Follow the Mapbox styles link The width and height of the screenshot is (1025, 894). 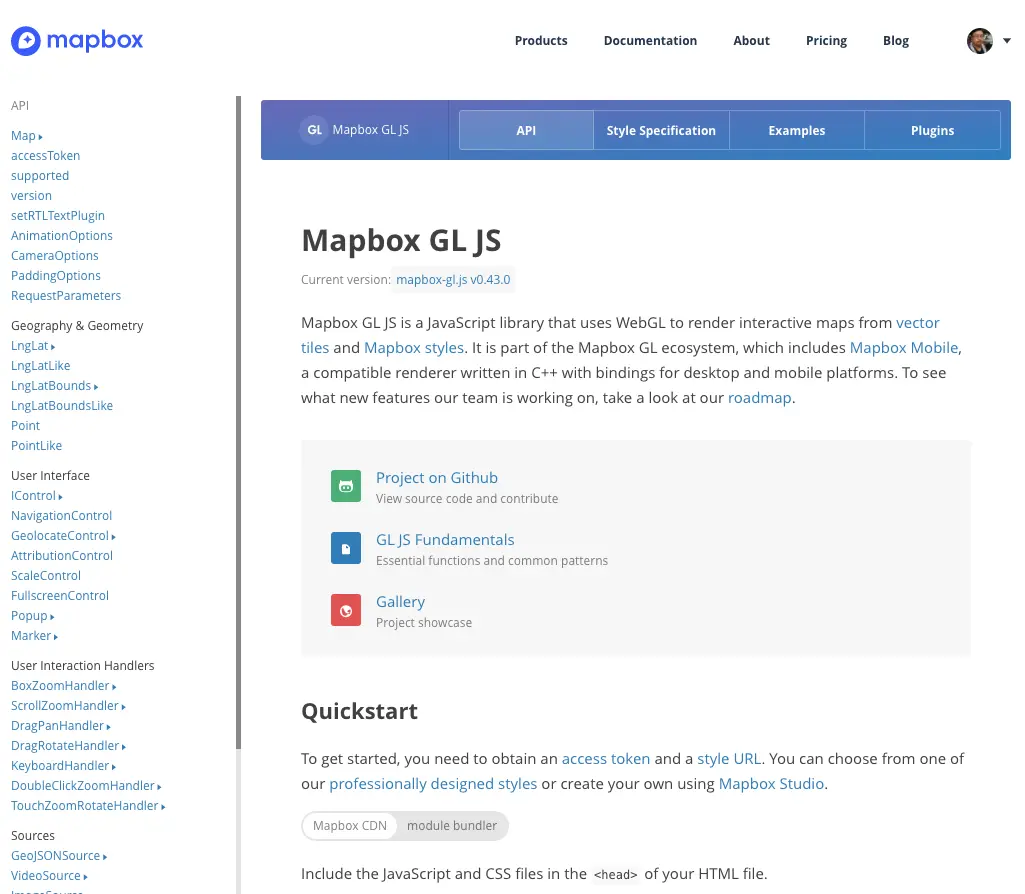coord(414,348)
